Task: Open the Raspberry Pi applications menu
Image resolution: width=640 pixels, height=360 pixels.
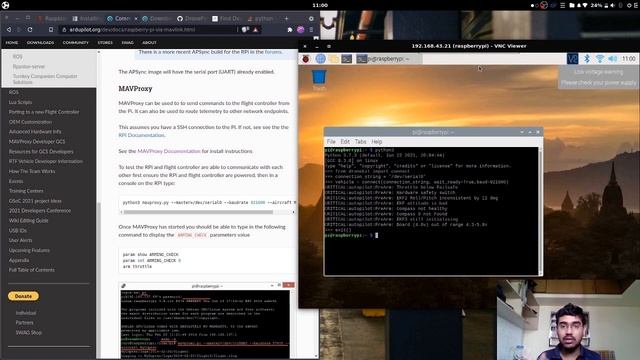Action: coord(306,59)
